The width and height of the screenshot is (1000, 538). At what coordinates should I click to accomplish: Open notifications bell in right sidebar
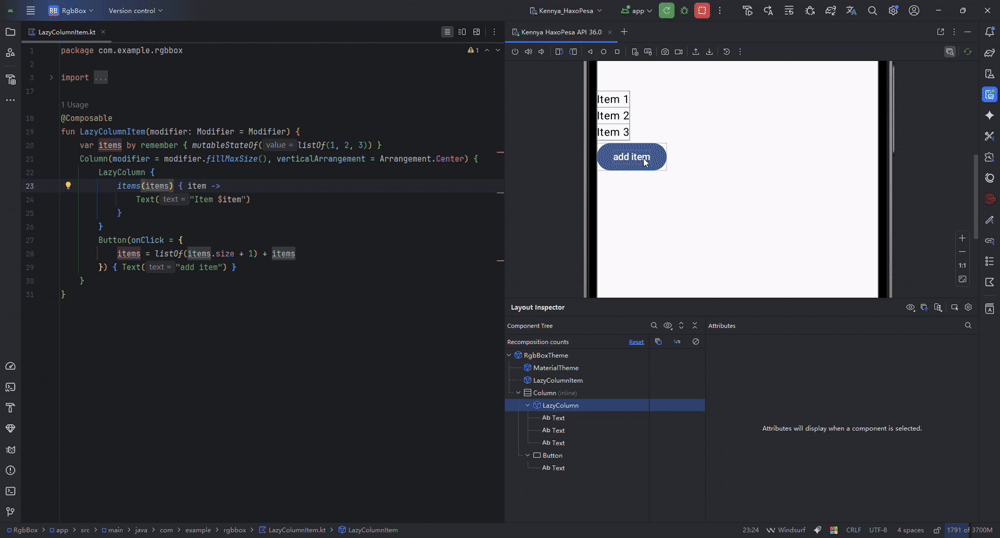tap(989, 32)
